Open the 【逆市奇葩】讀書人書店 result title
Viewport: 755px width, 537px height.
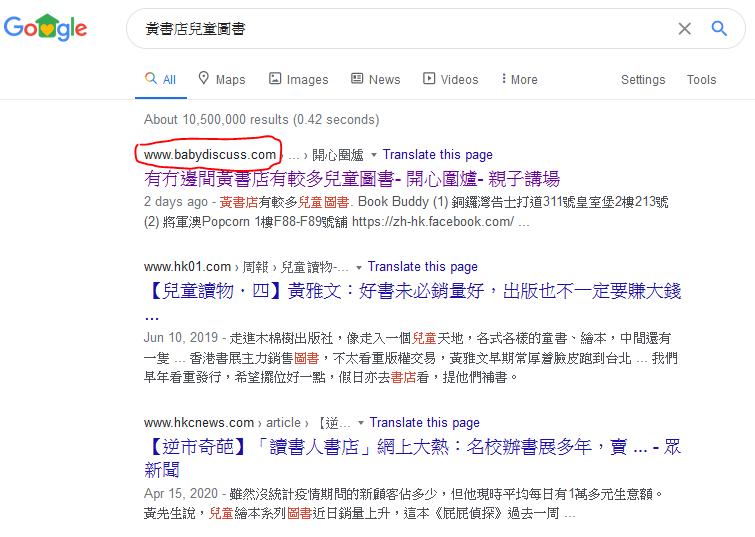[412, 458]
